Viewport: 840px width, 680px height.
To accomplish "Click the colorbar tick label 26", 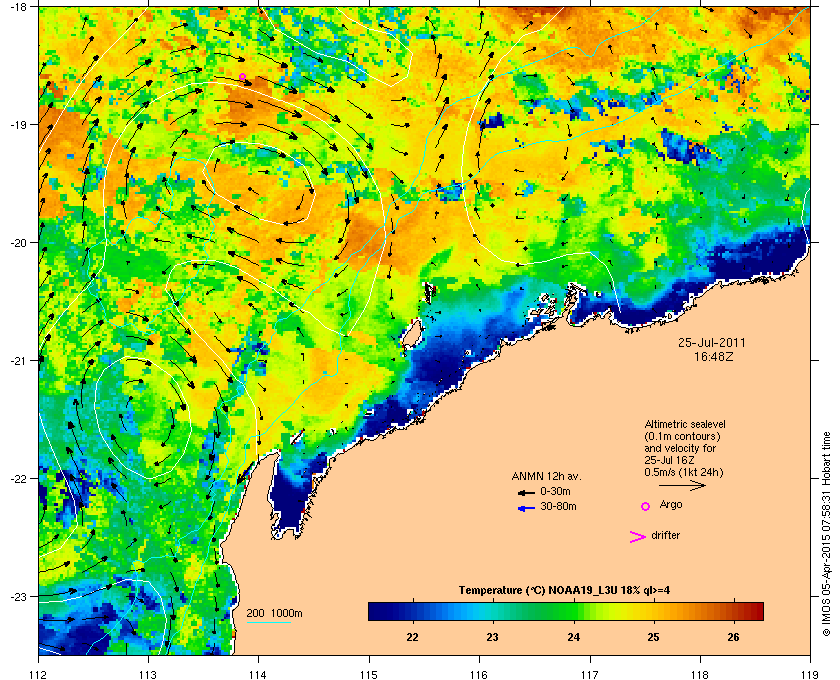I will (x=733, y=637).
